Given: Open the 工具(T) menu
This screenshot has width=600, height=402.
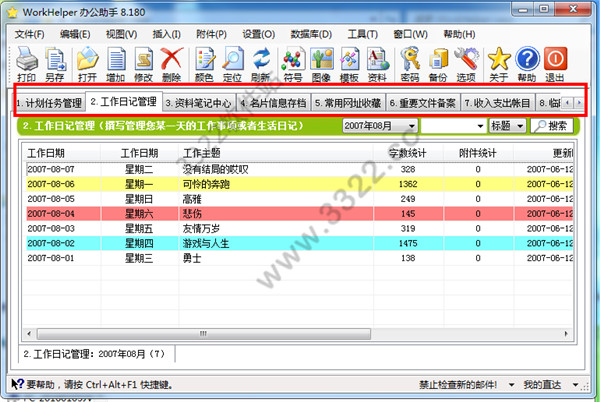Looking at the screenshot, I should [x=363, y=34].
